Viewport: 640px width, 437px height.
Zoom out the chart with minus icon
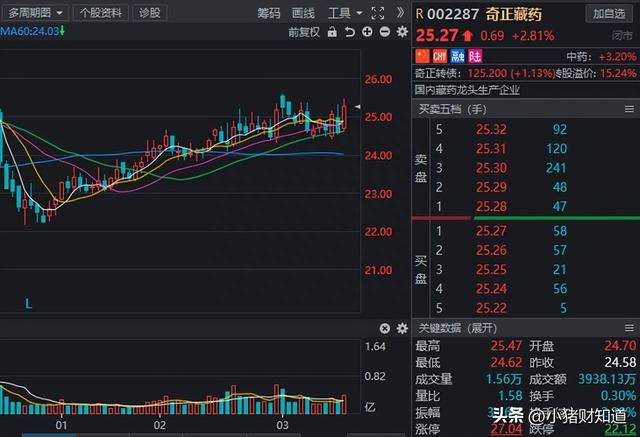coord(384,32)
